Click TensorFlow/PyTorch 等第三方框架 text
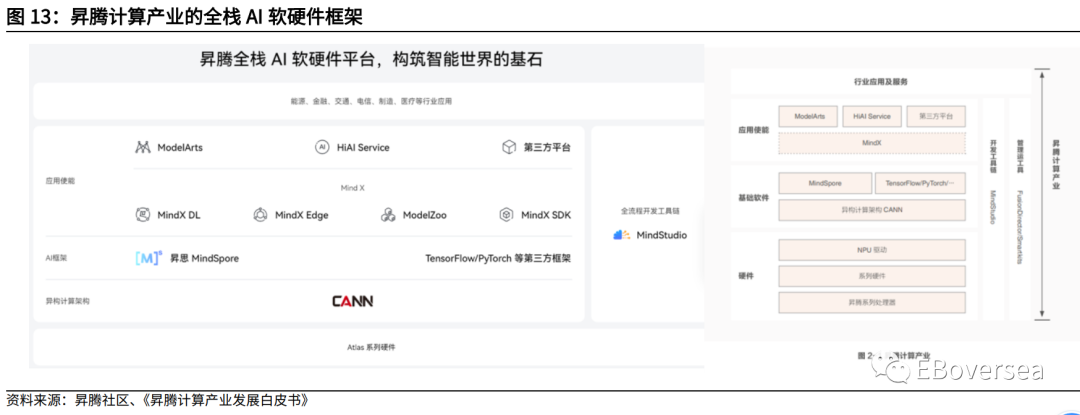The height and width of the screenshot is (415, 1080). click(498, 259)
